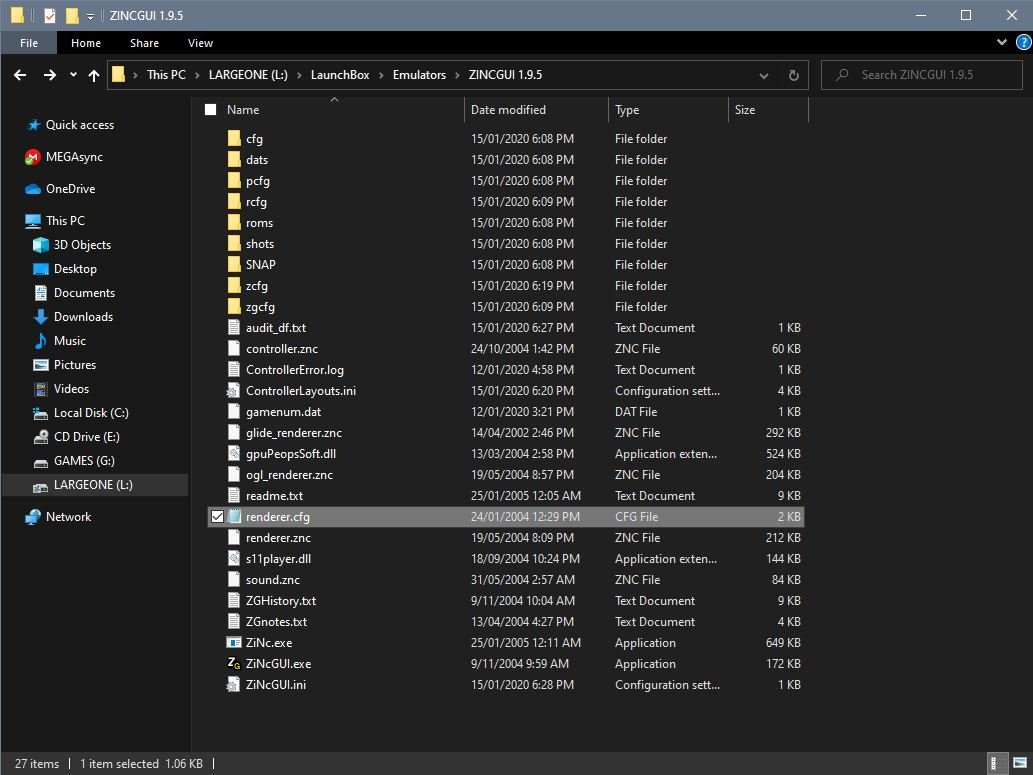Go back to the previous folder

tap(20, 75)
